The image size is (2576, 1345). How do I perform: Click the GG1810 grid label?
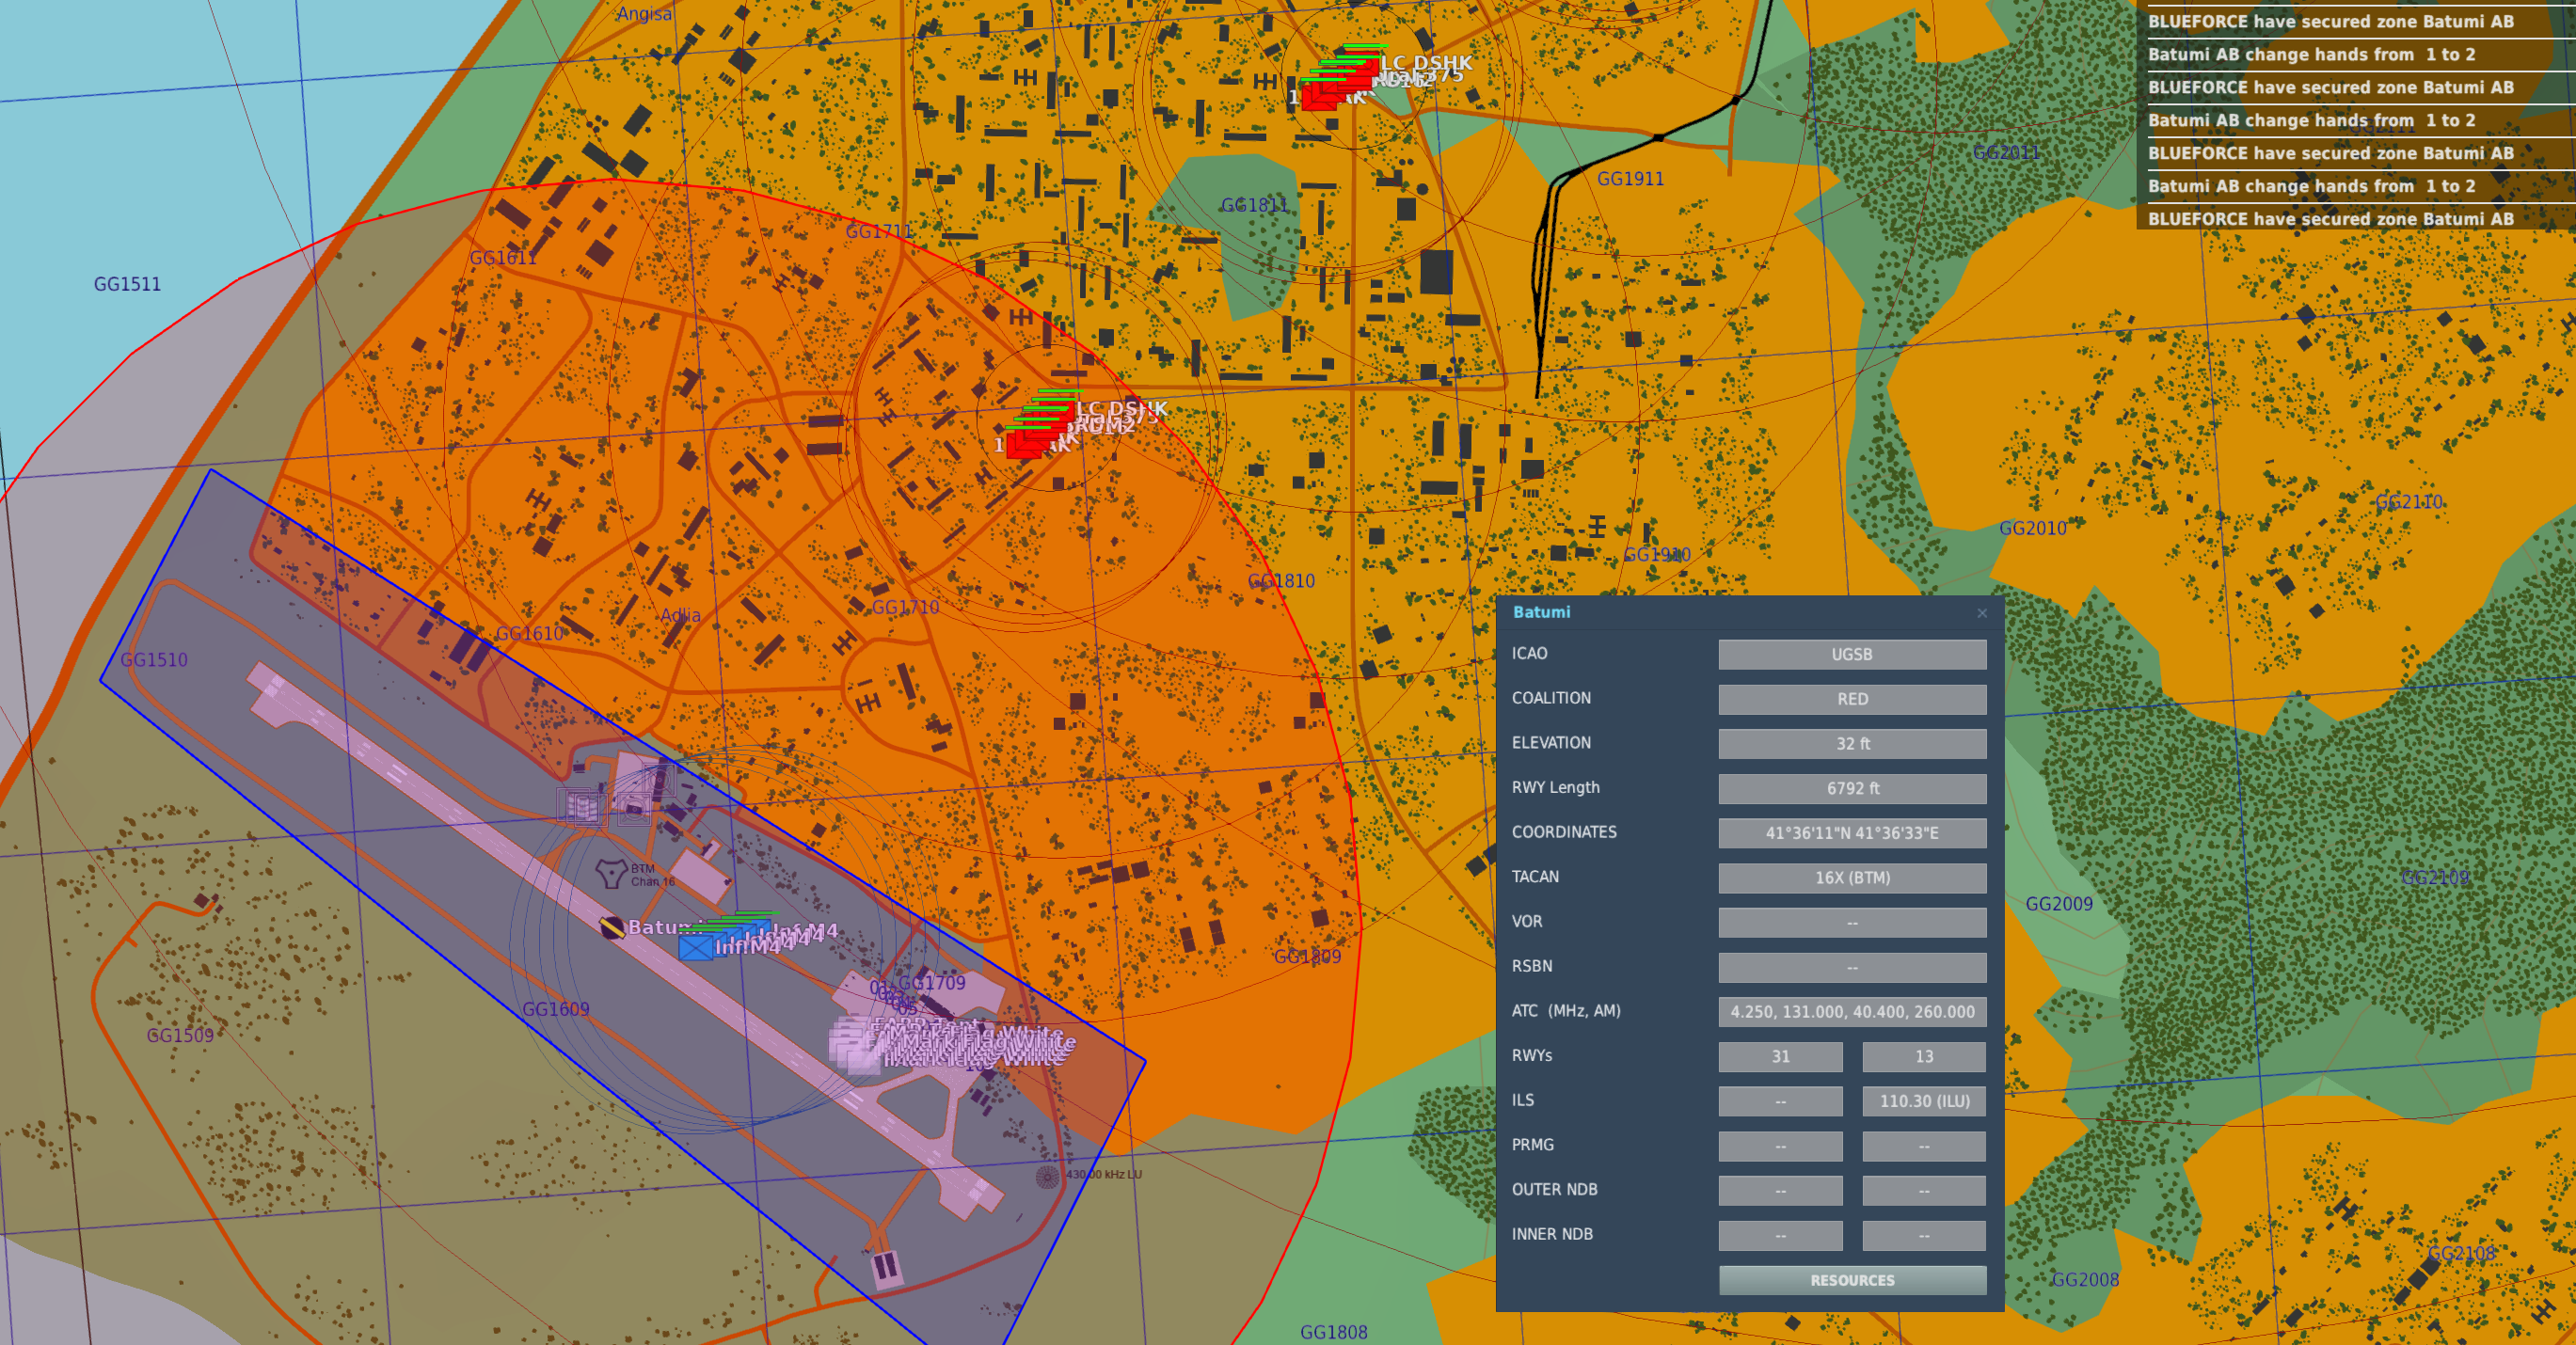click(x=1281, y=581)
